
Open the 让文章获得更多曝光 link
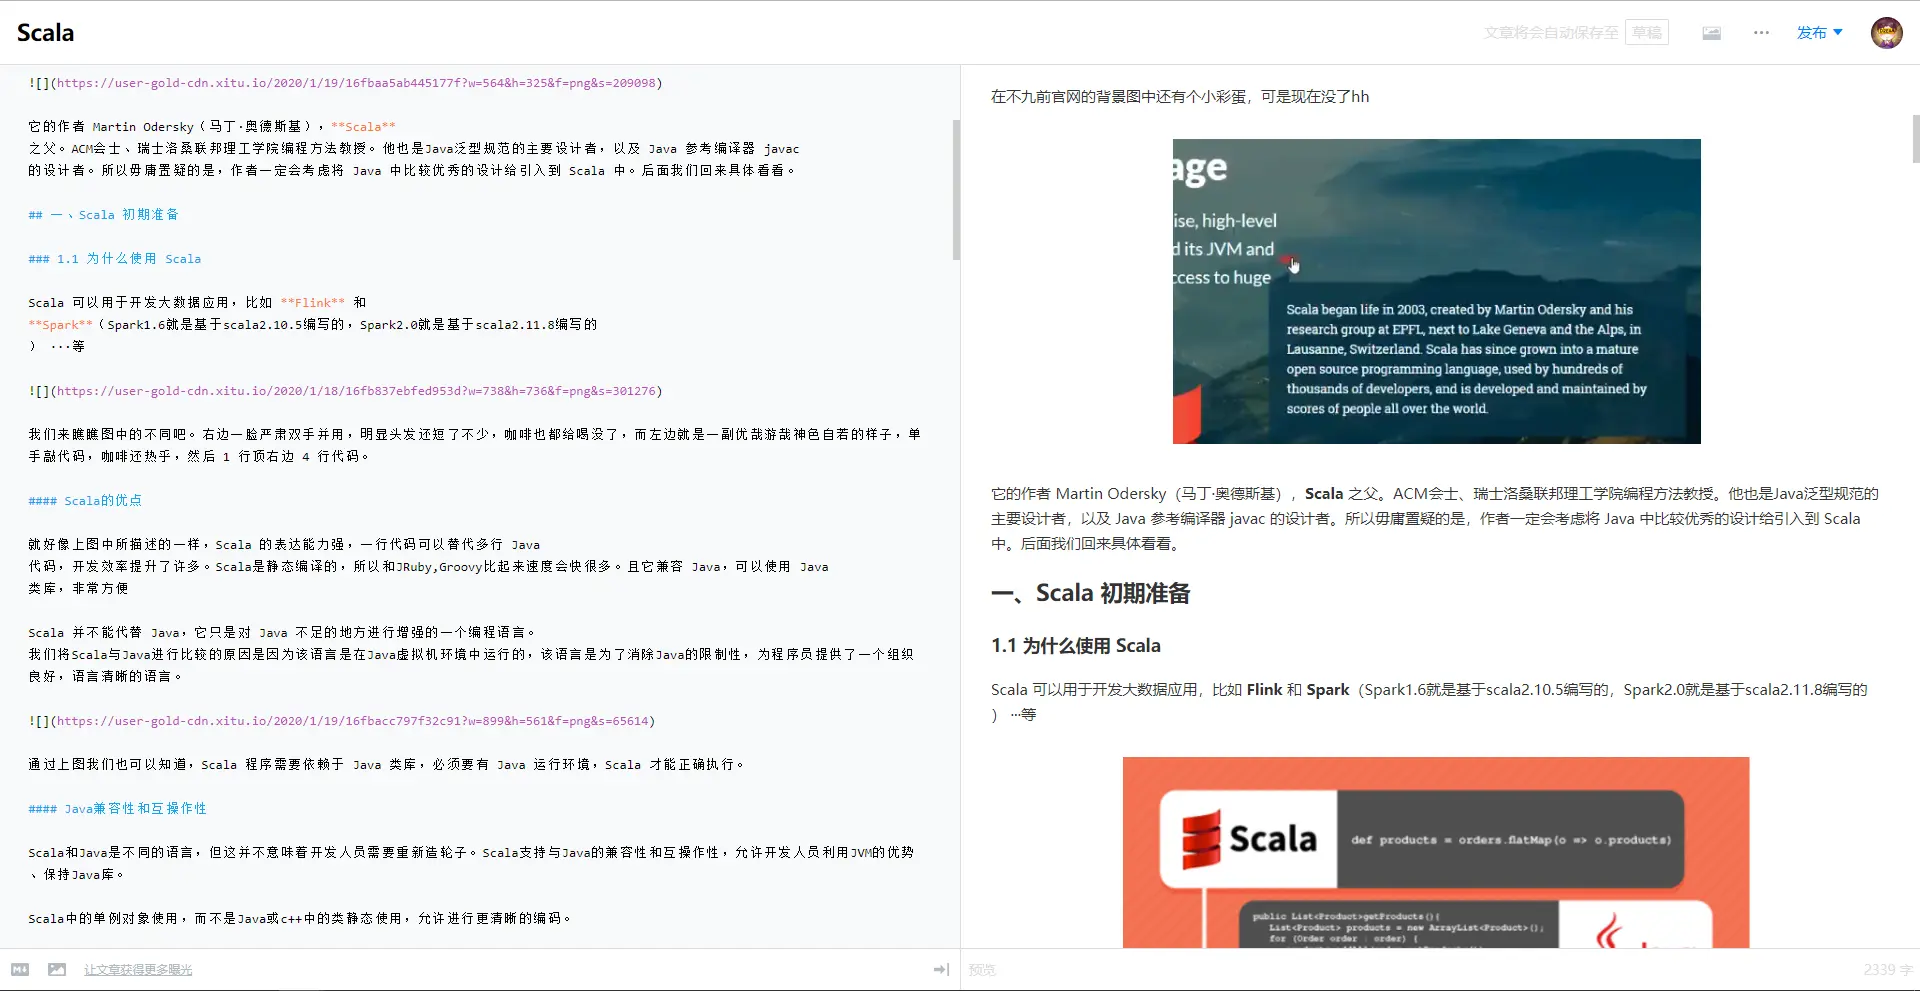(138, 970)
